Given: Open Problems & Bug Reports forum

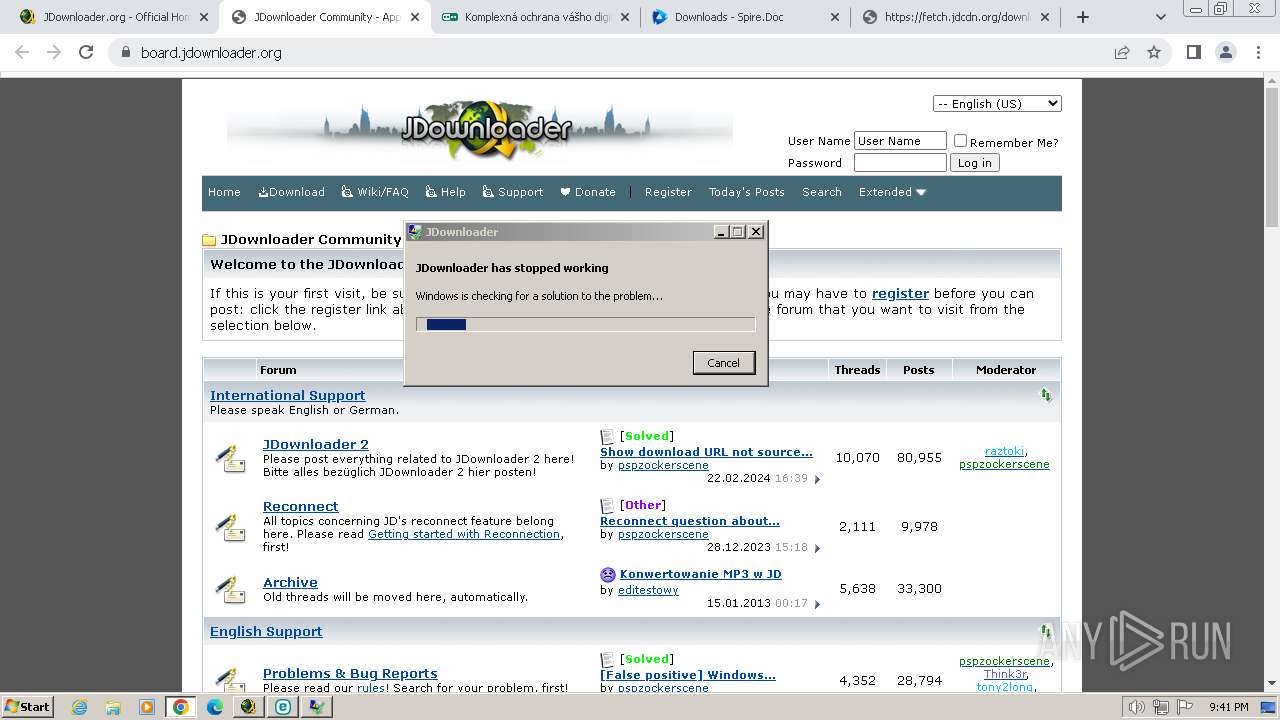Looking at the screenshot, I should tap(350, 673).
